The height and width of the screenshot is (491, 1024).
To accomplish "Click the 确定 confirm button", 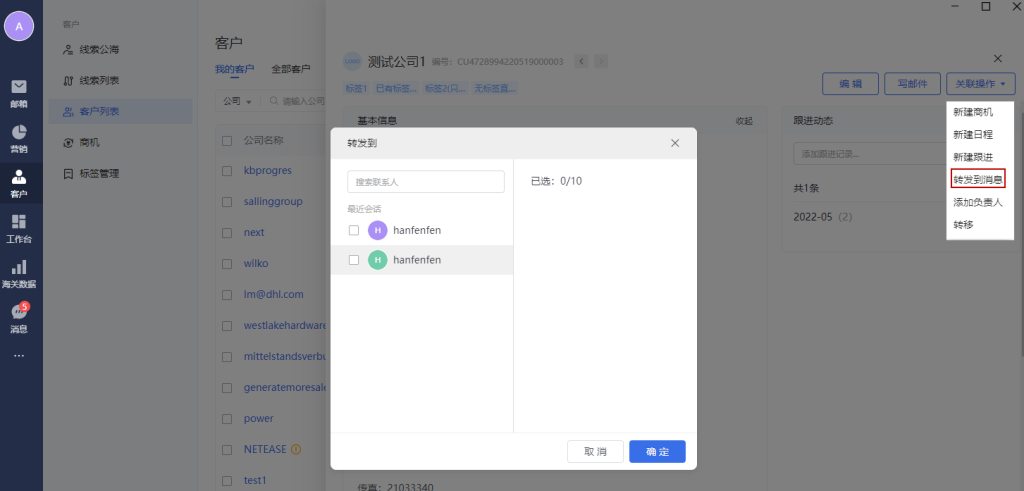I will click(x=657, y=452).
